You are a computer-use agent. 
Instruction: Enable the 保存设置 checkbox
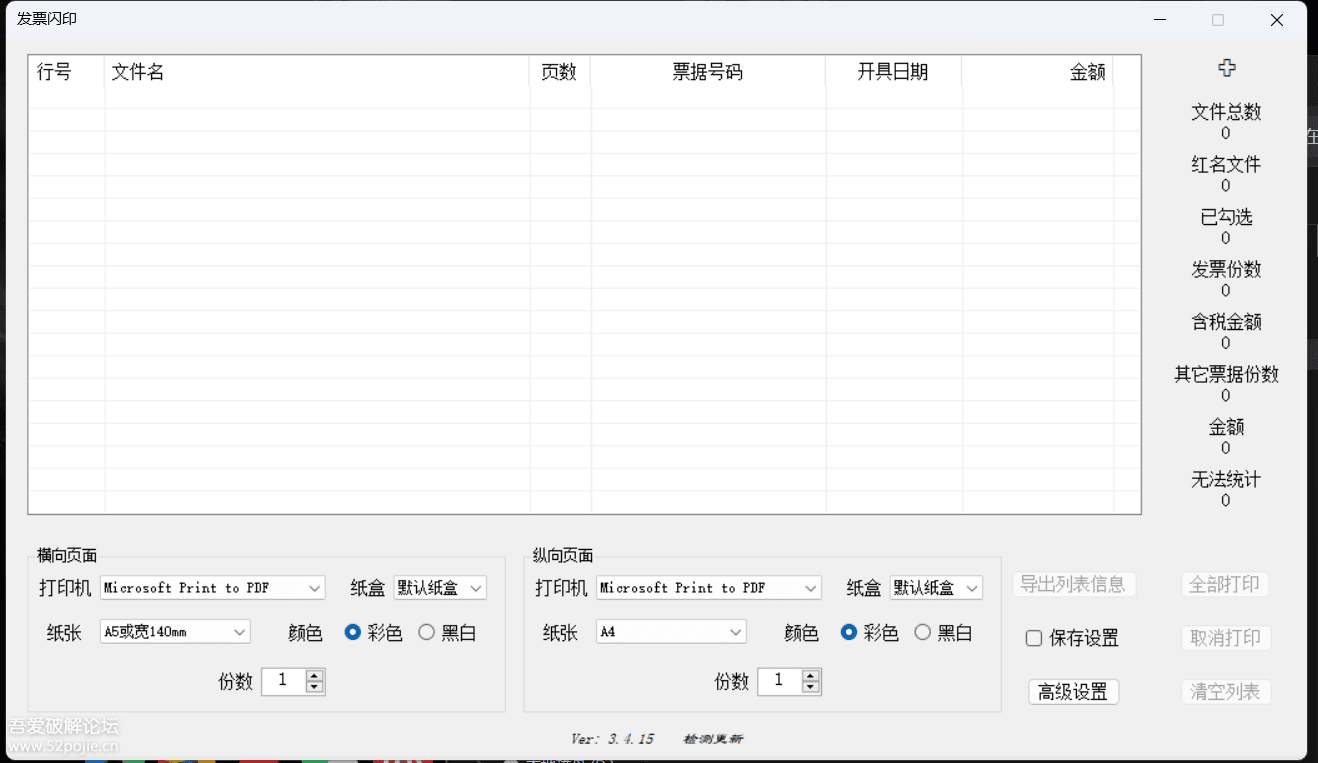1035,638
